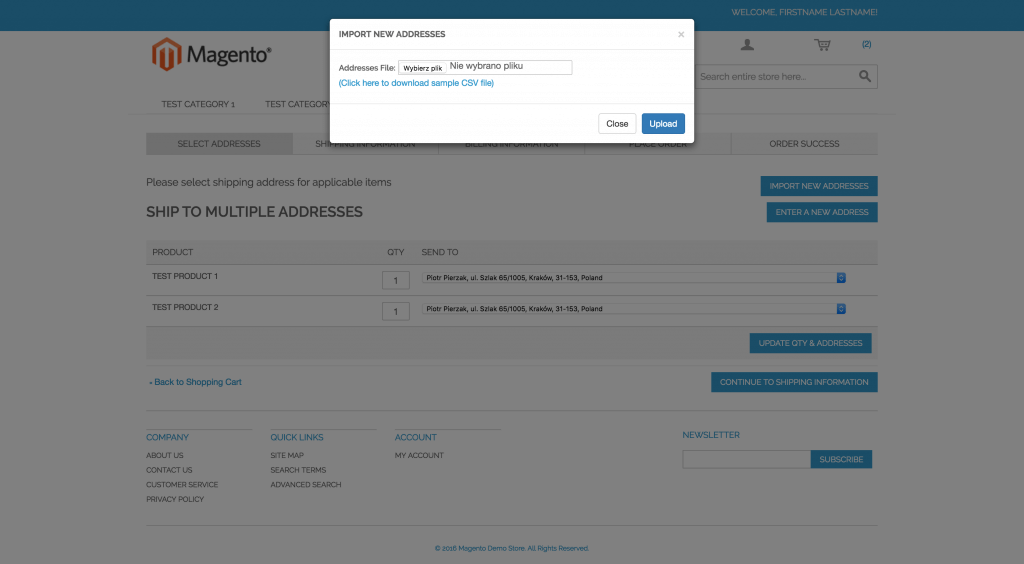The height and width of the screenshot is (564, 1024).
Task: Click the Upload button
Action: coord(663,124)
